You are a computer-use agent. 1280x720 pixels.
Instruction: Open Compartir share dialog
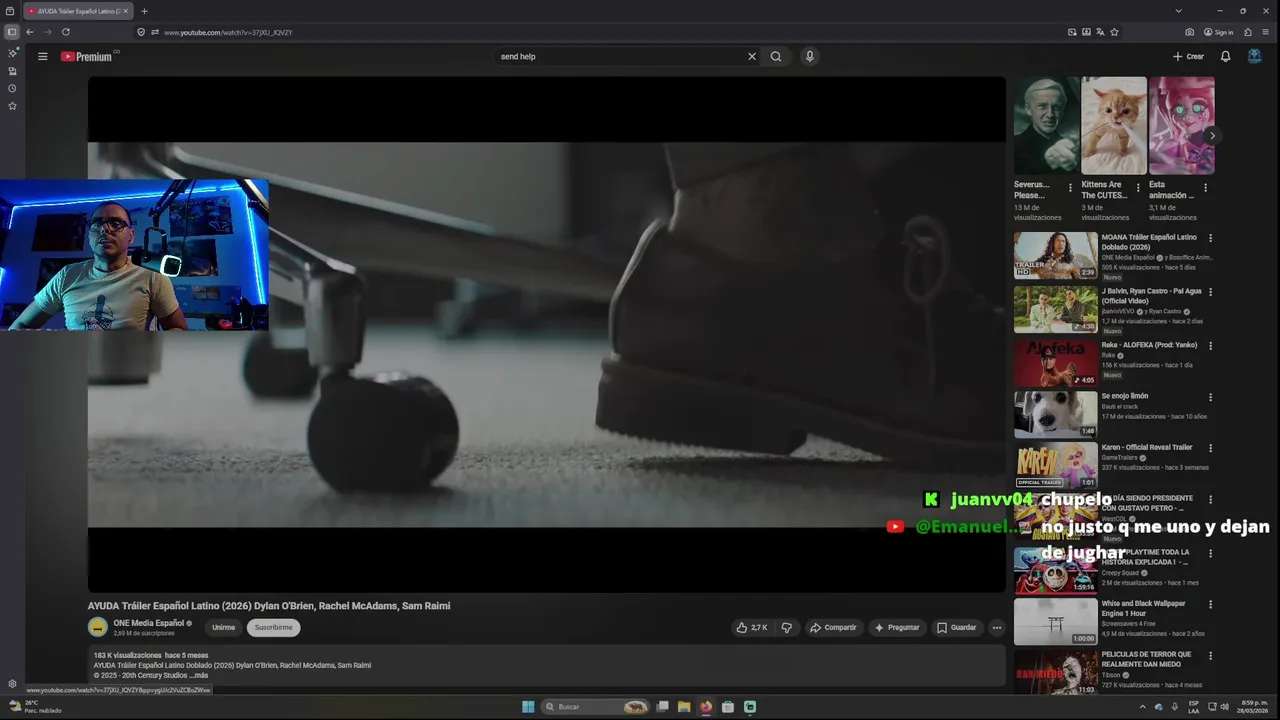(x=833, y=627)
